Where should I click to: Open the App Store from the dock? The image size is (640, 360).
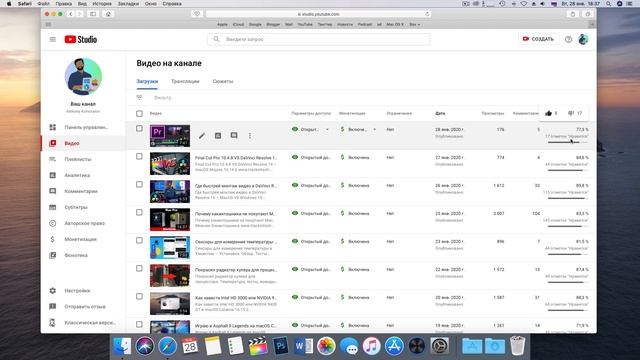[x=394, y=346]
